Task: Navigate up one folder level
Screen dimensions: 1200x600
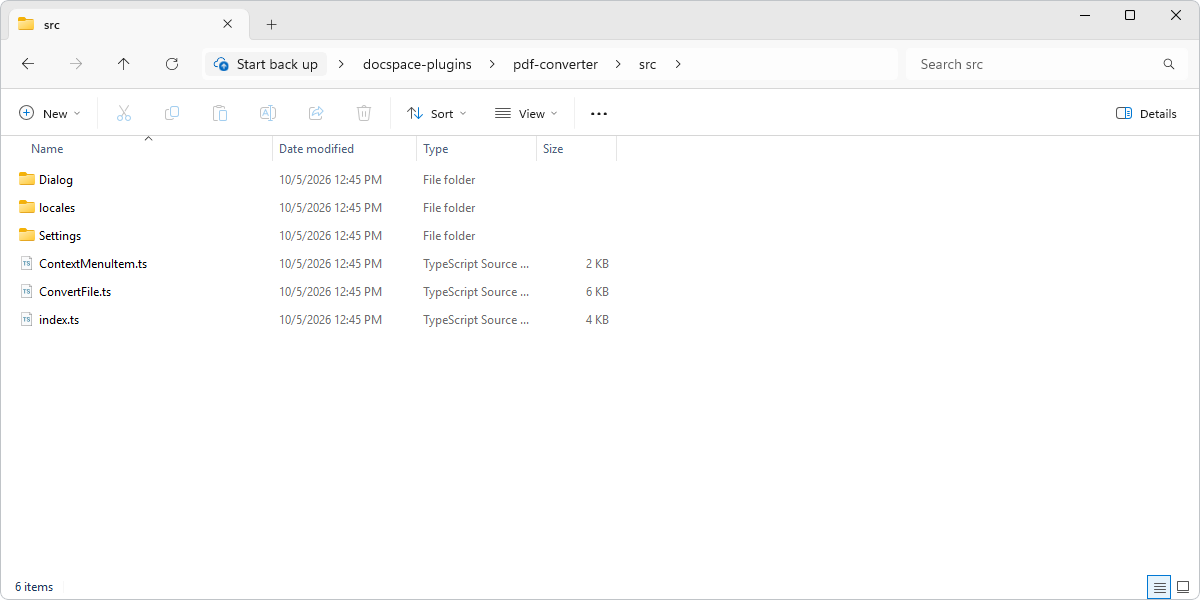Action: [x=124, y=64]
